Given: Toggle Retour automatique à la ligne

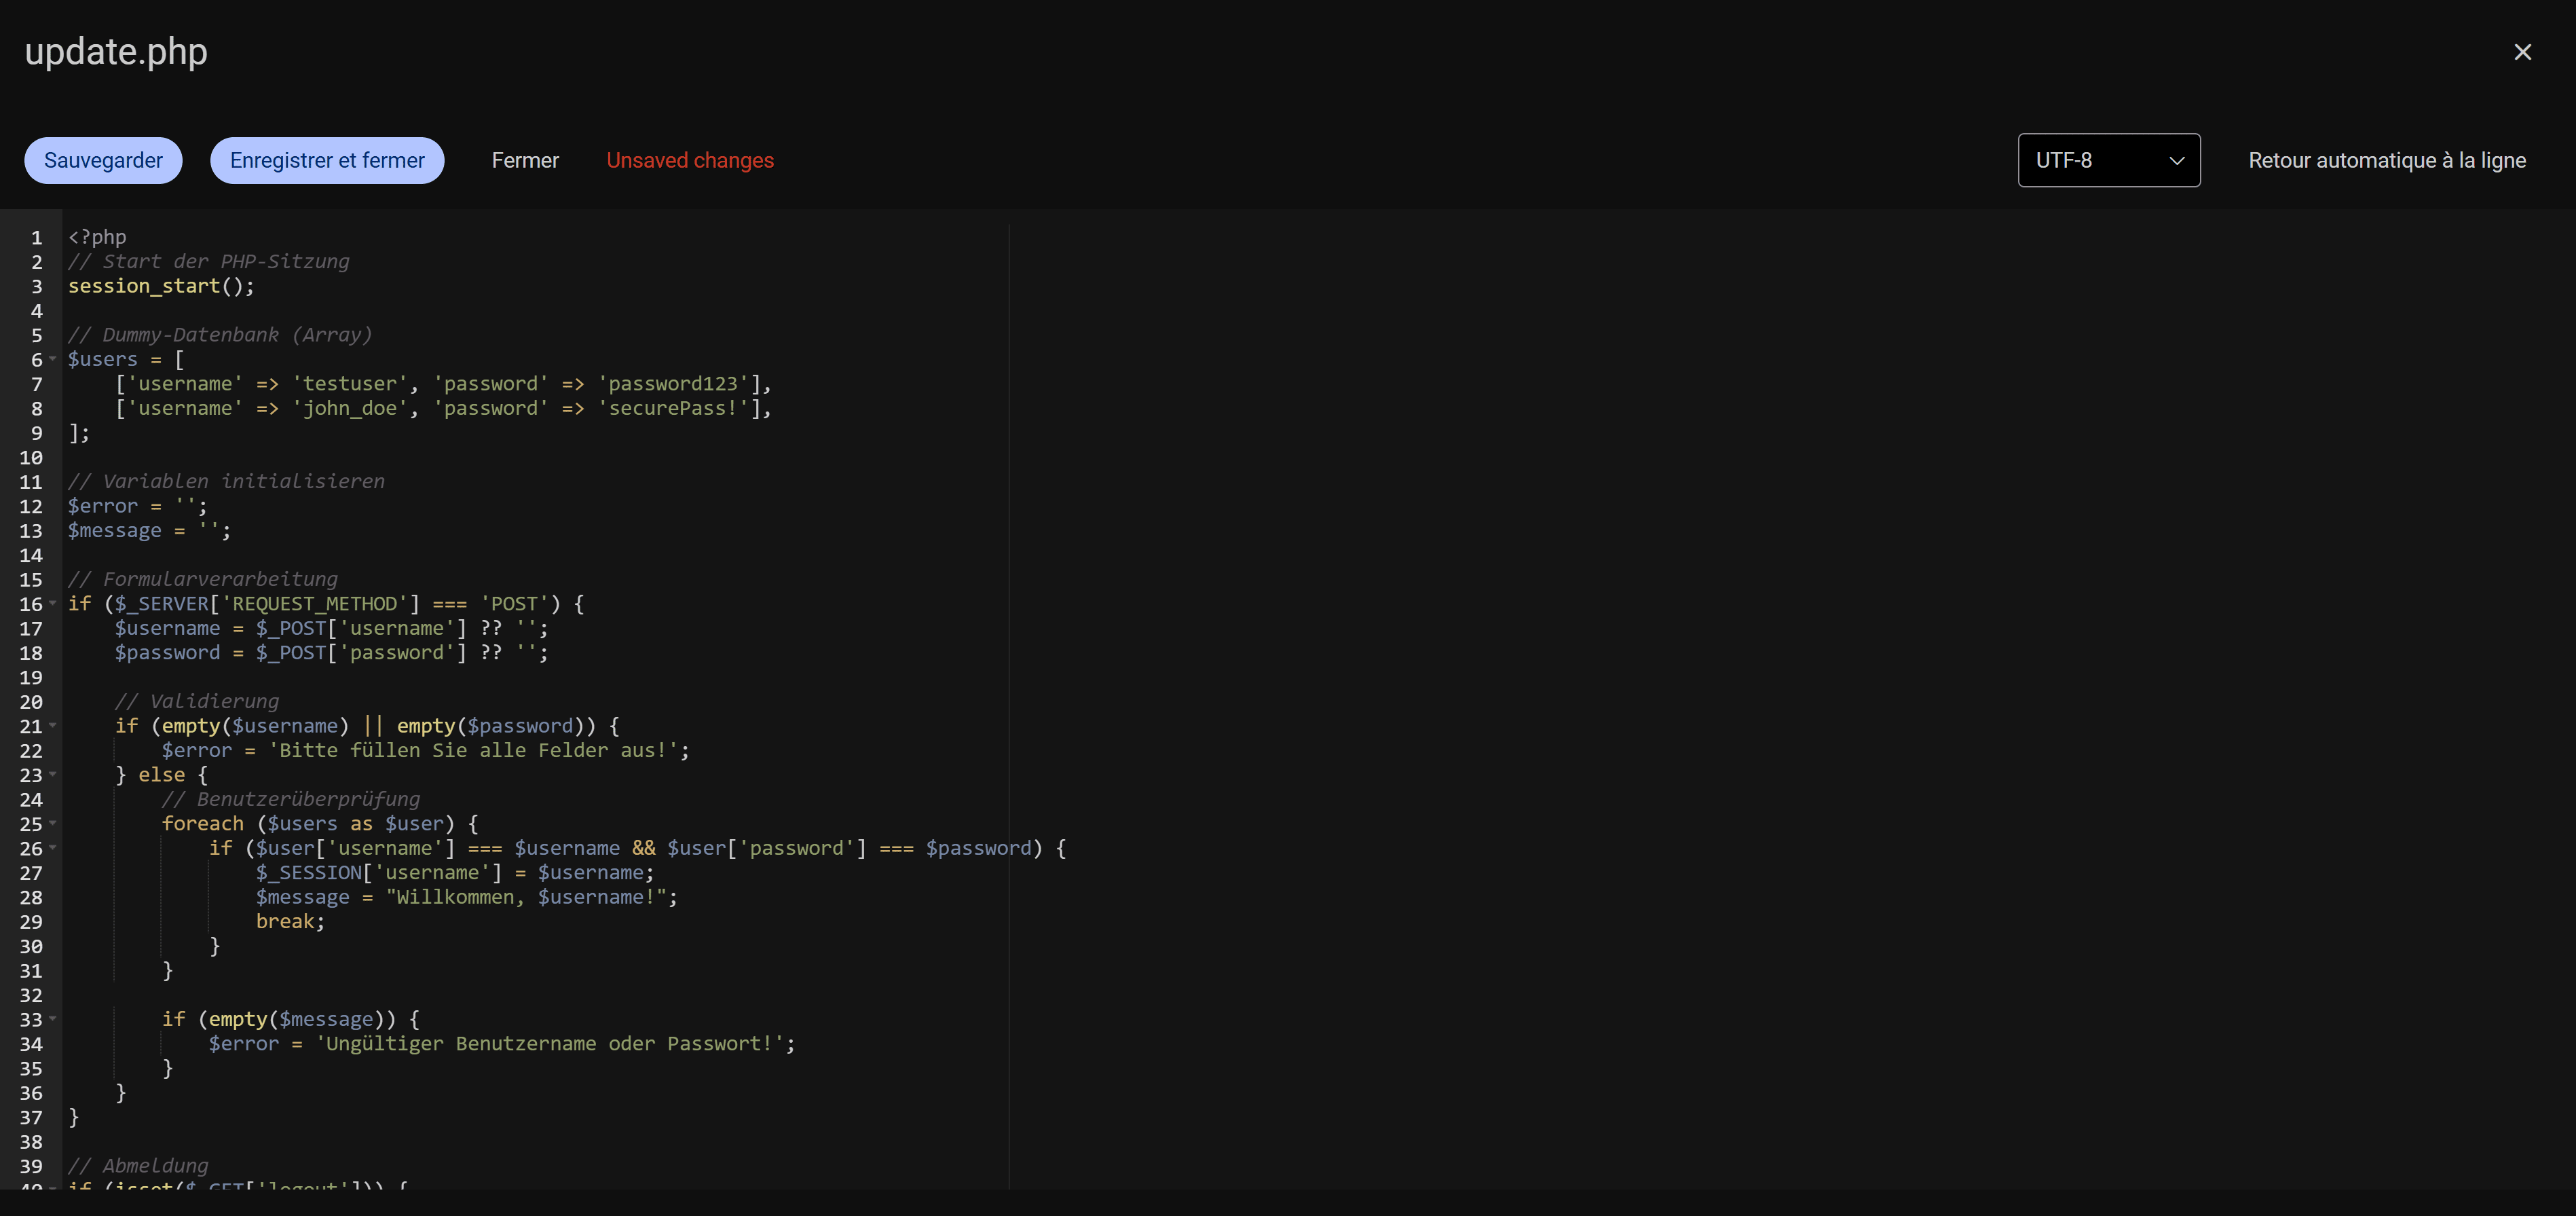Looking at the screenshot, I should 2386,160.
